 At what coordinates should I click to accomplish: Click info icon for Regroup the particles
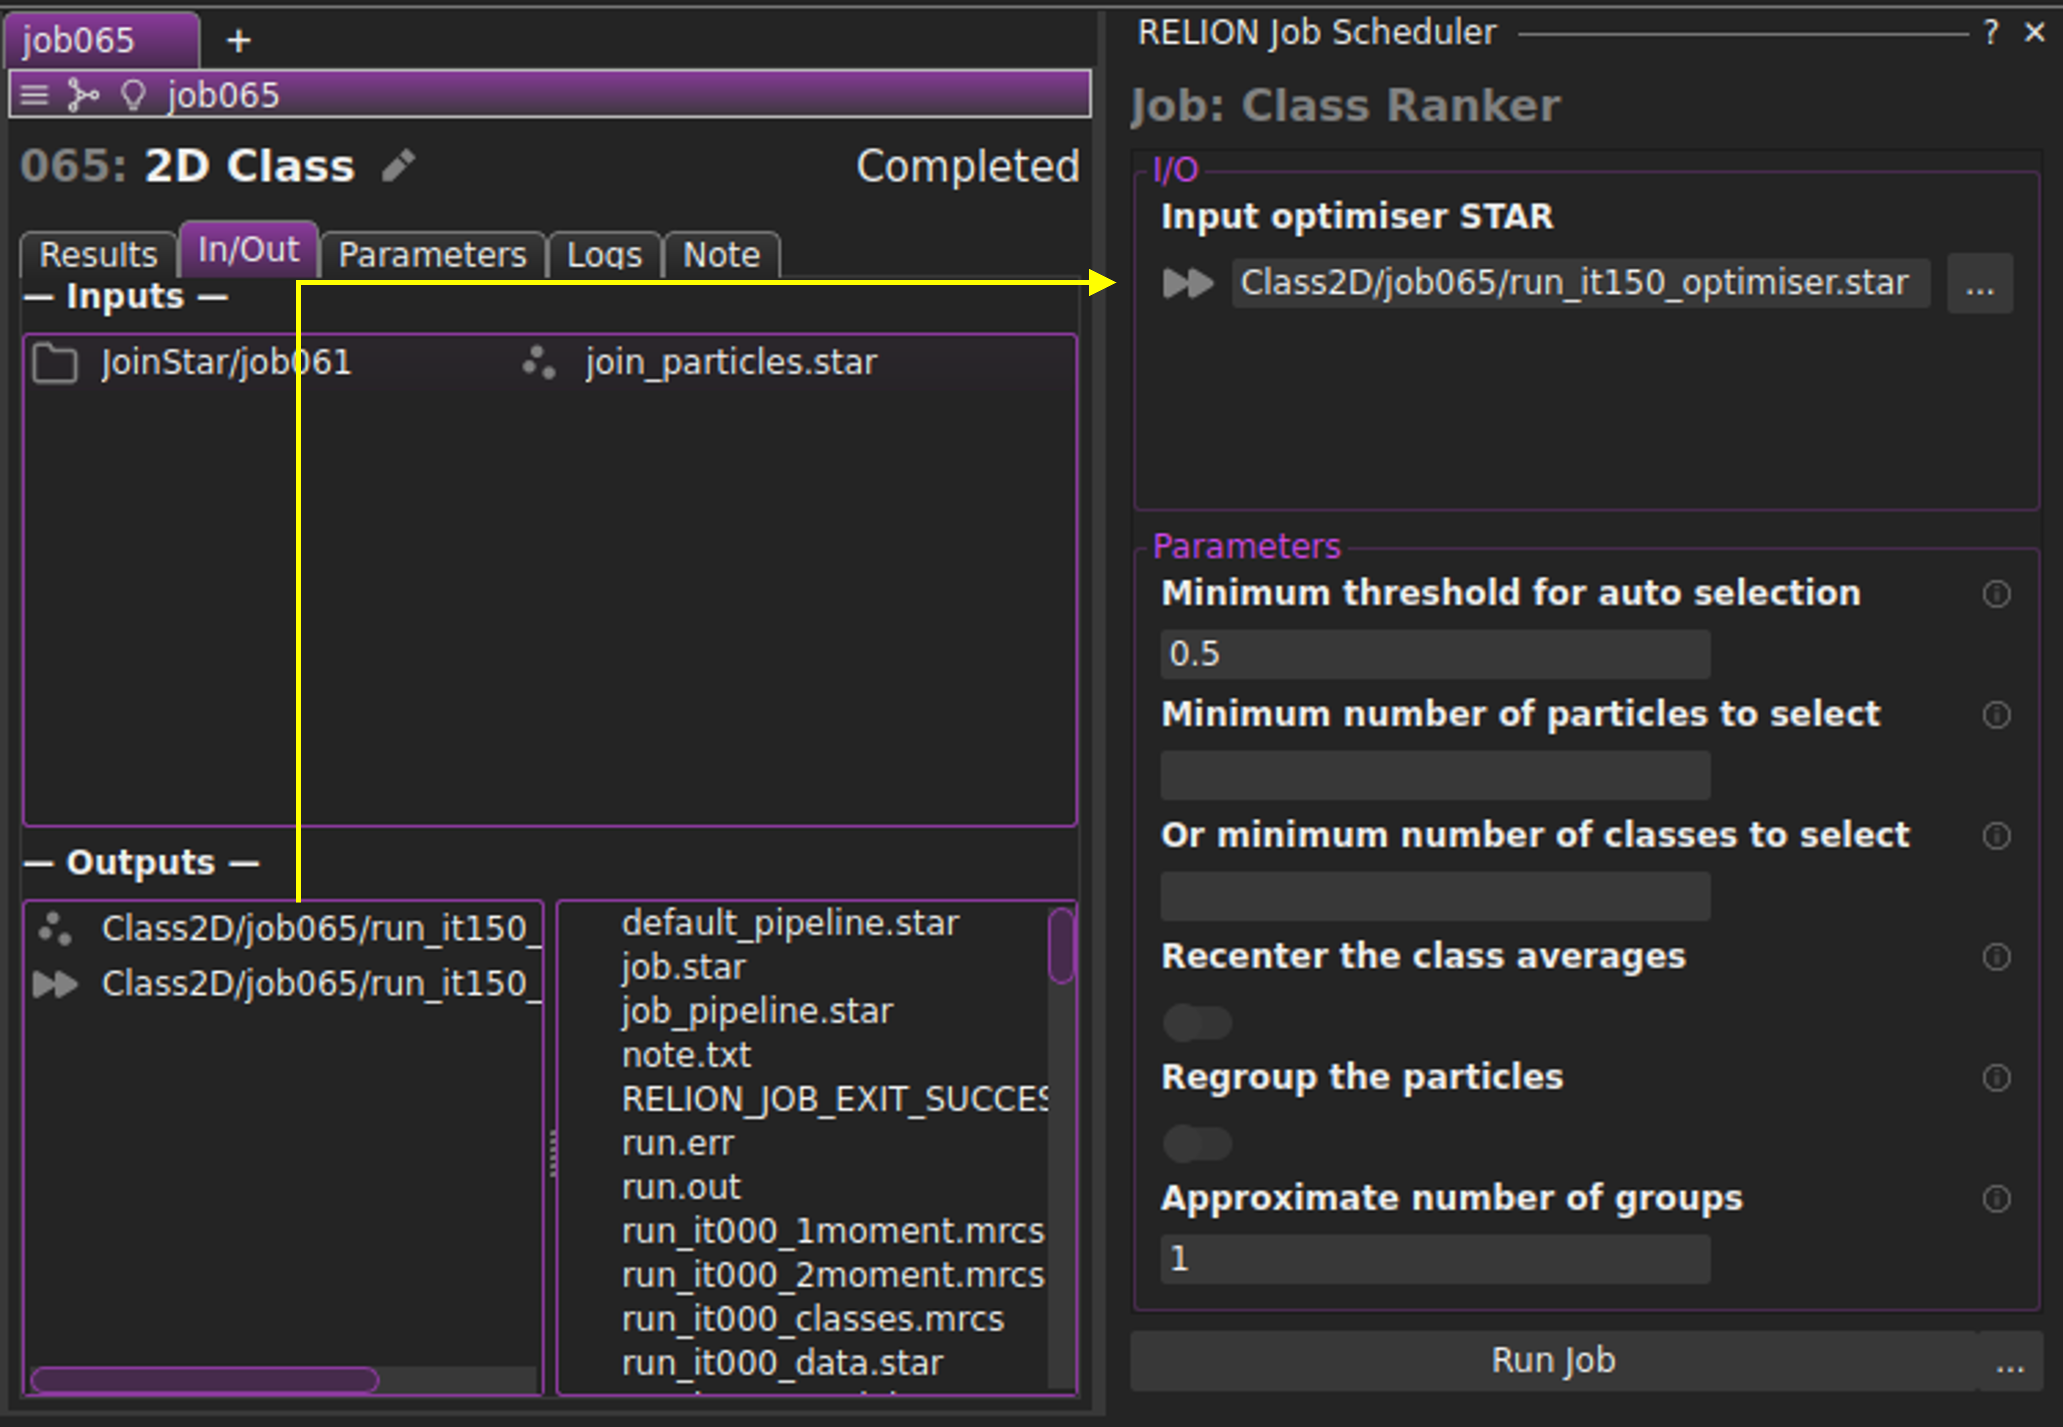click(x=1996, y=1078)
